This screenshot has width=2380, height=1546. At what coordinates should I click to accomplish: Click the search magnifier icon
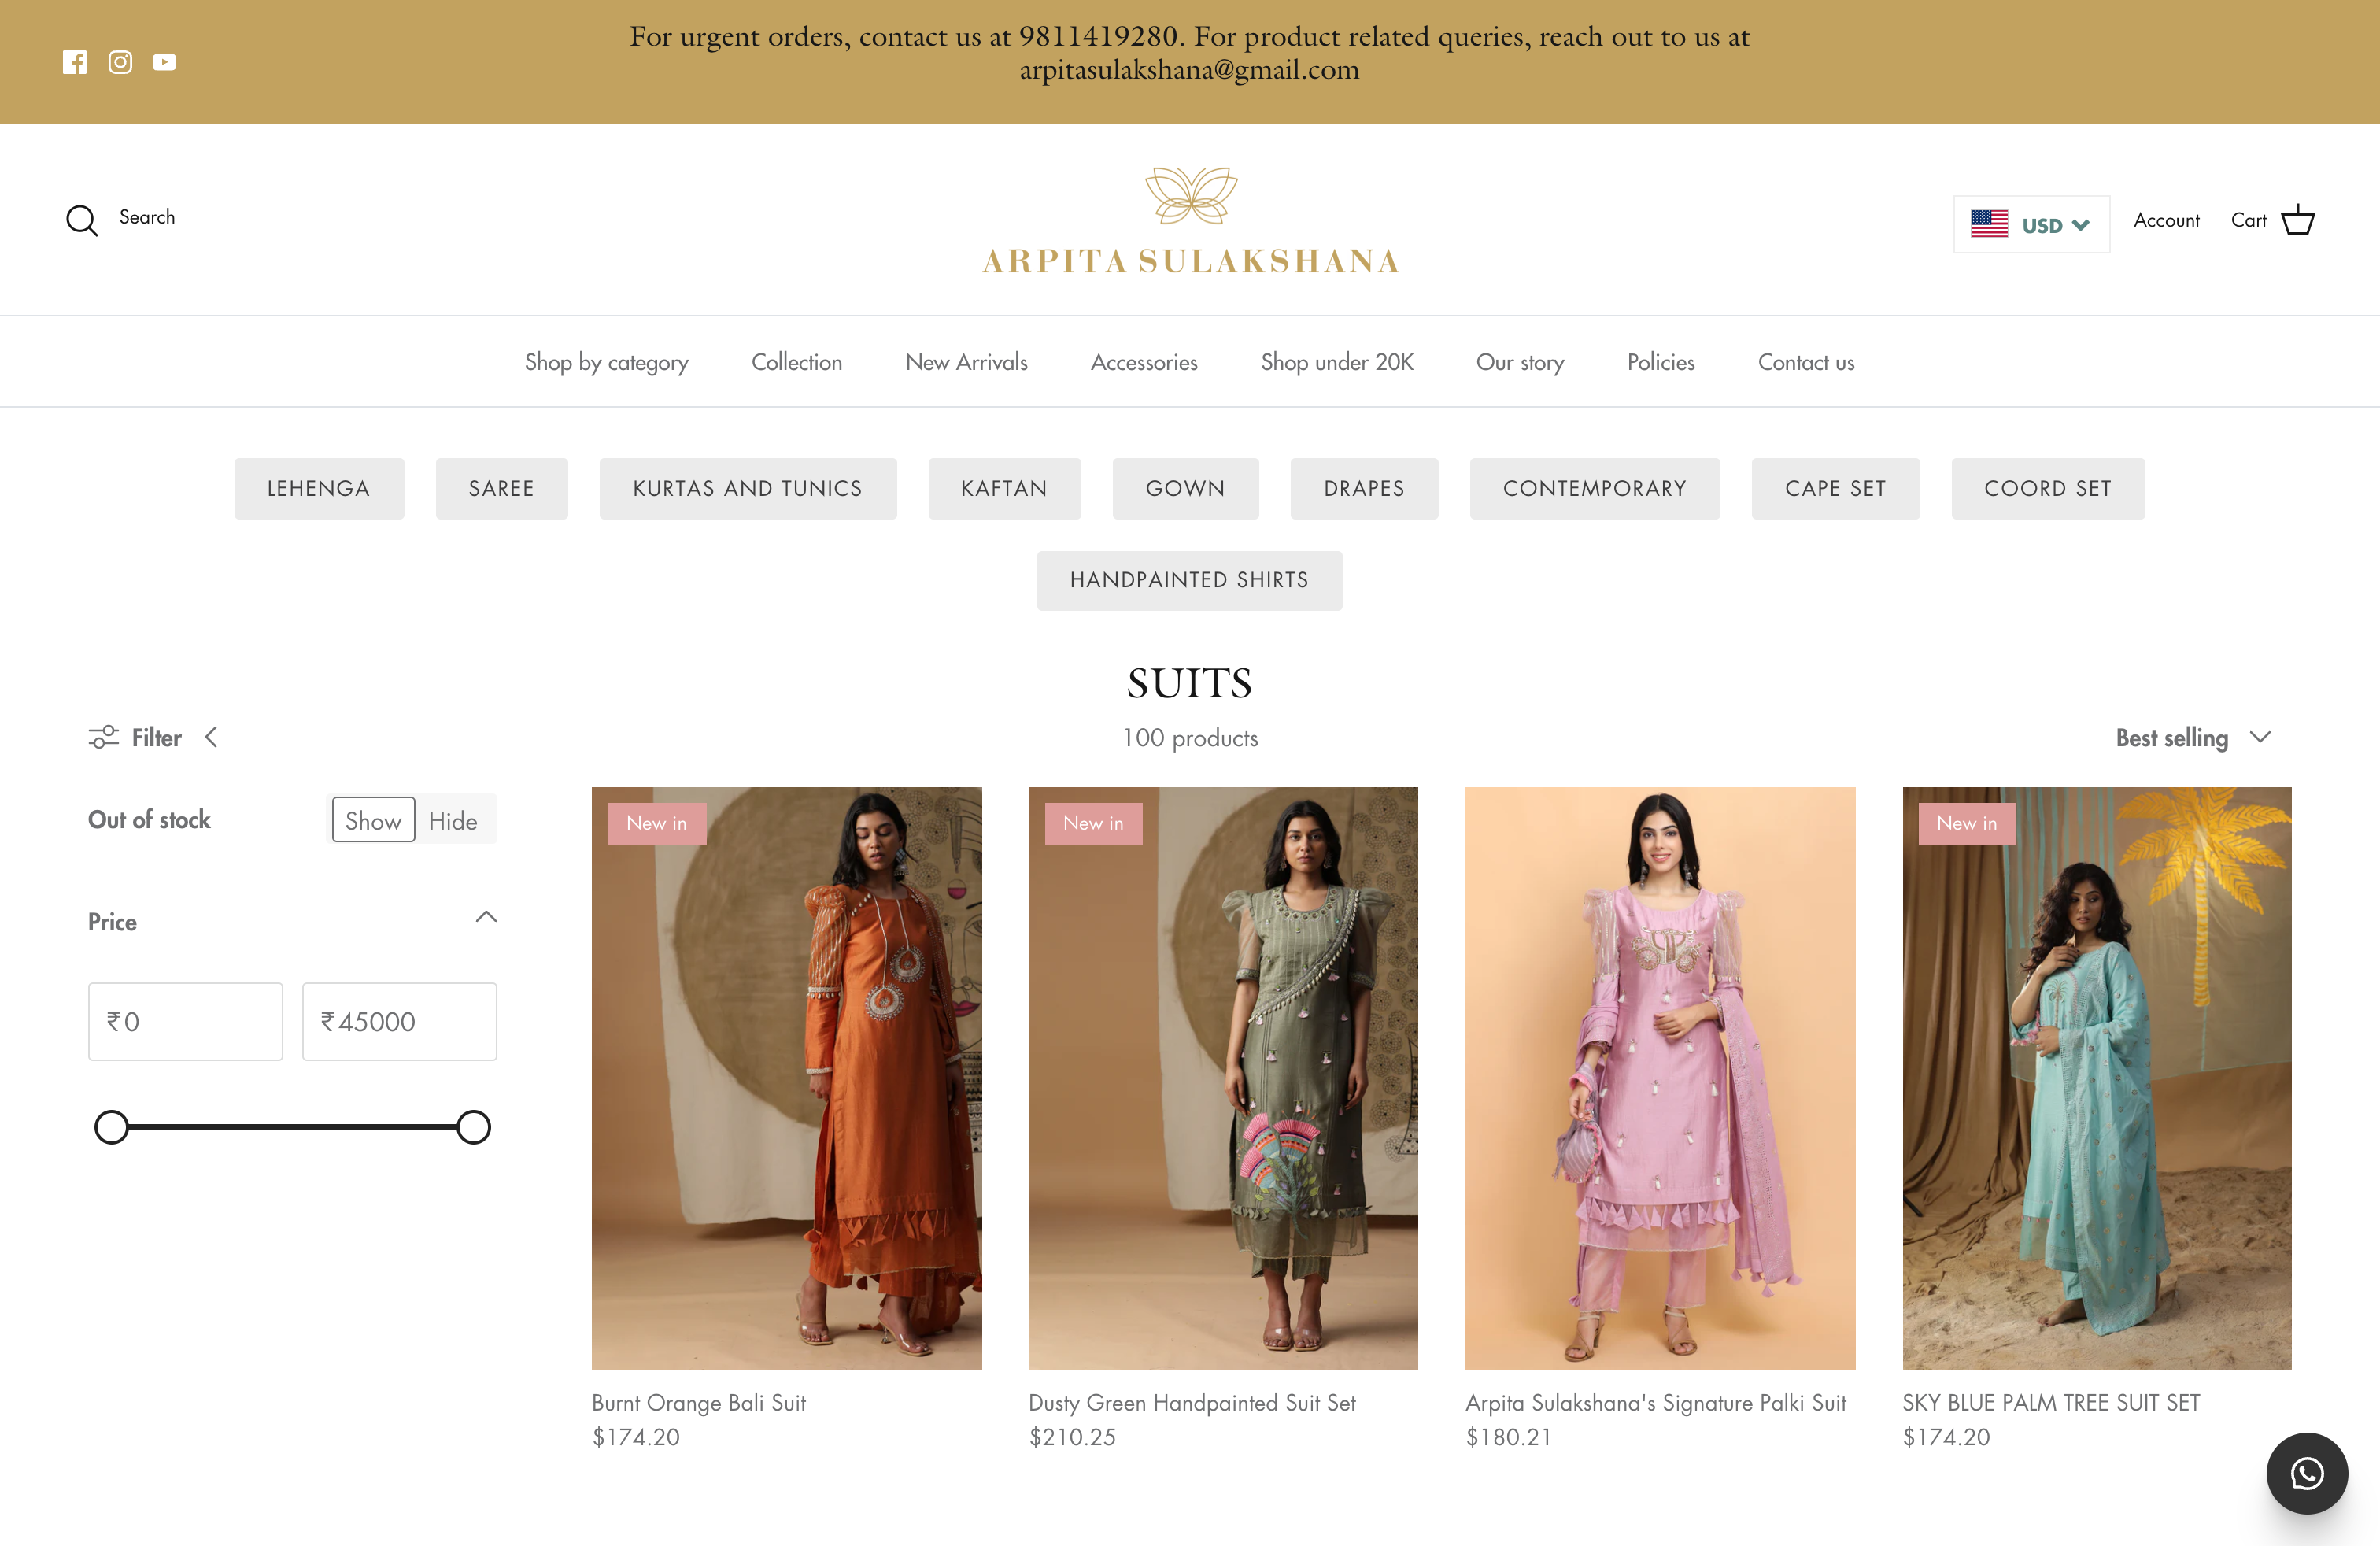(x=82, y=220)
